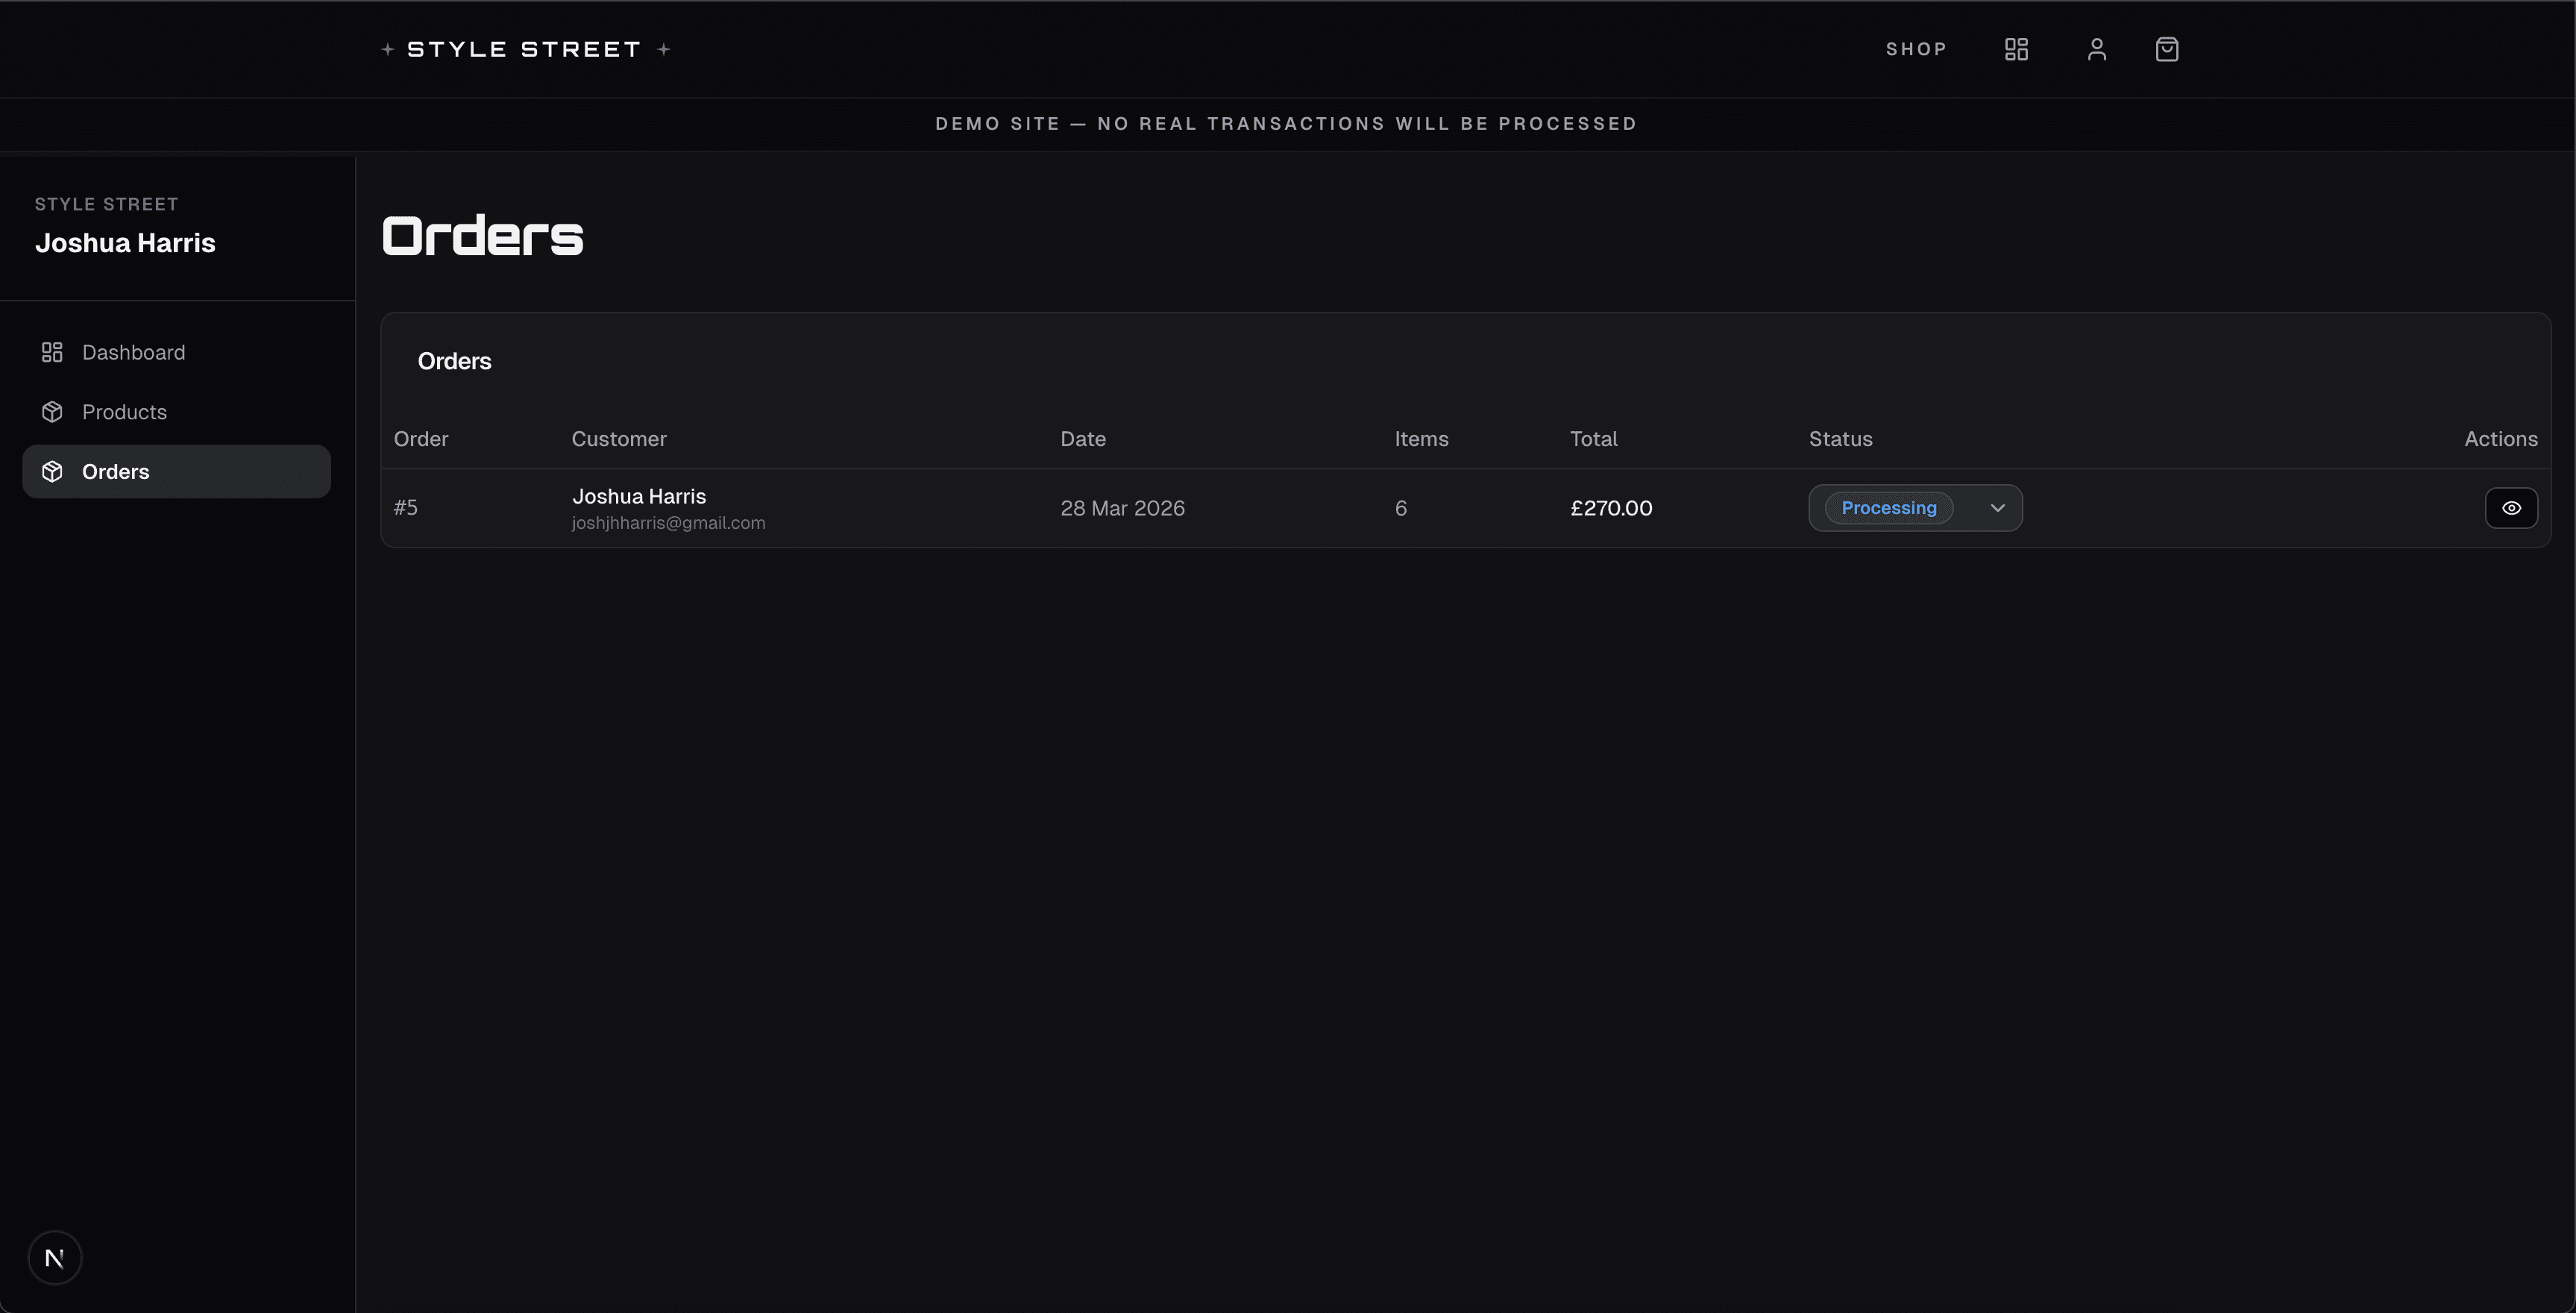The width and height of the screenshot is (2576, 1313).
Task: Expand the Processing status chevron
Action: [1998, 508]
